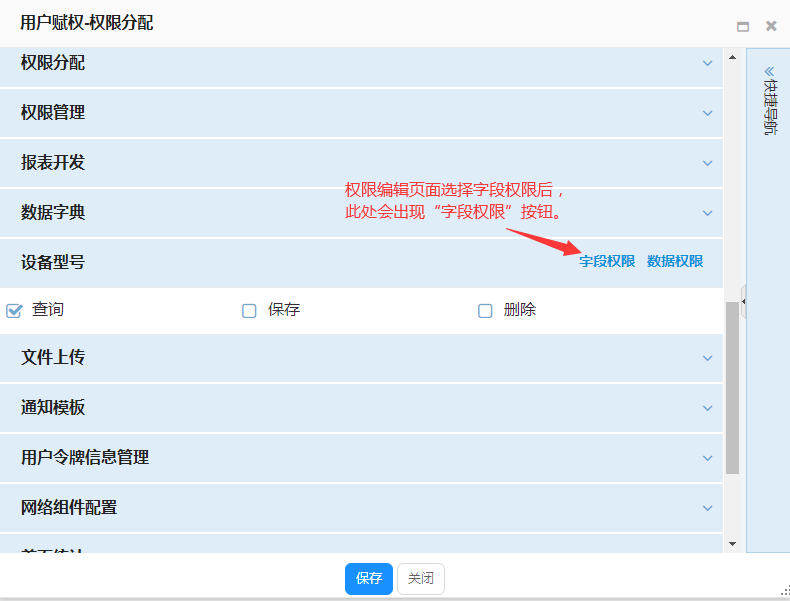790x601 pixels.
Task: Click the side panel splitter handle arrow
Action: (x=743, y=300)
